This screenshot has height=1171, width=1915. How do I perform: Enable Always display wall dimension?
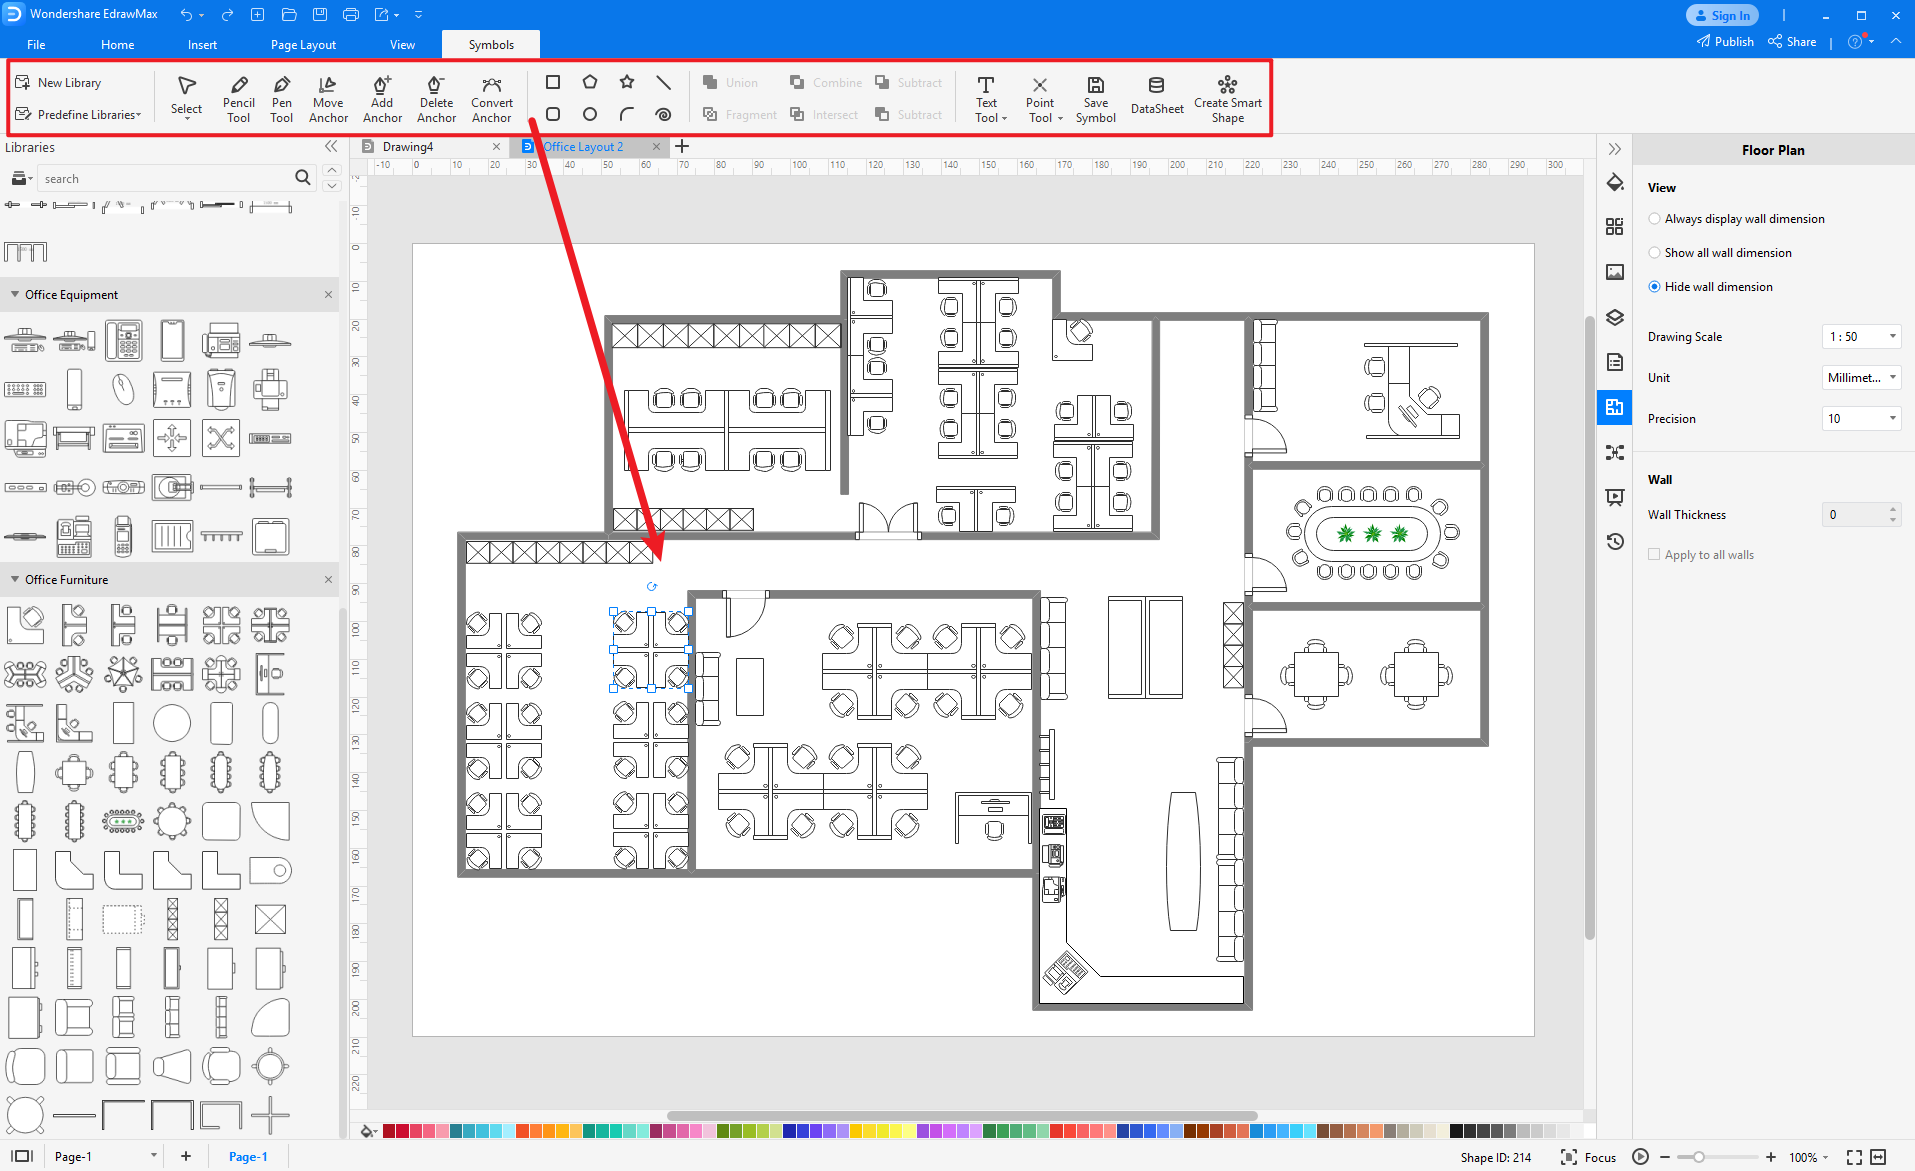coord(1655,218)
